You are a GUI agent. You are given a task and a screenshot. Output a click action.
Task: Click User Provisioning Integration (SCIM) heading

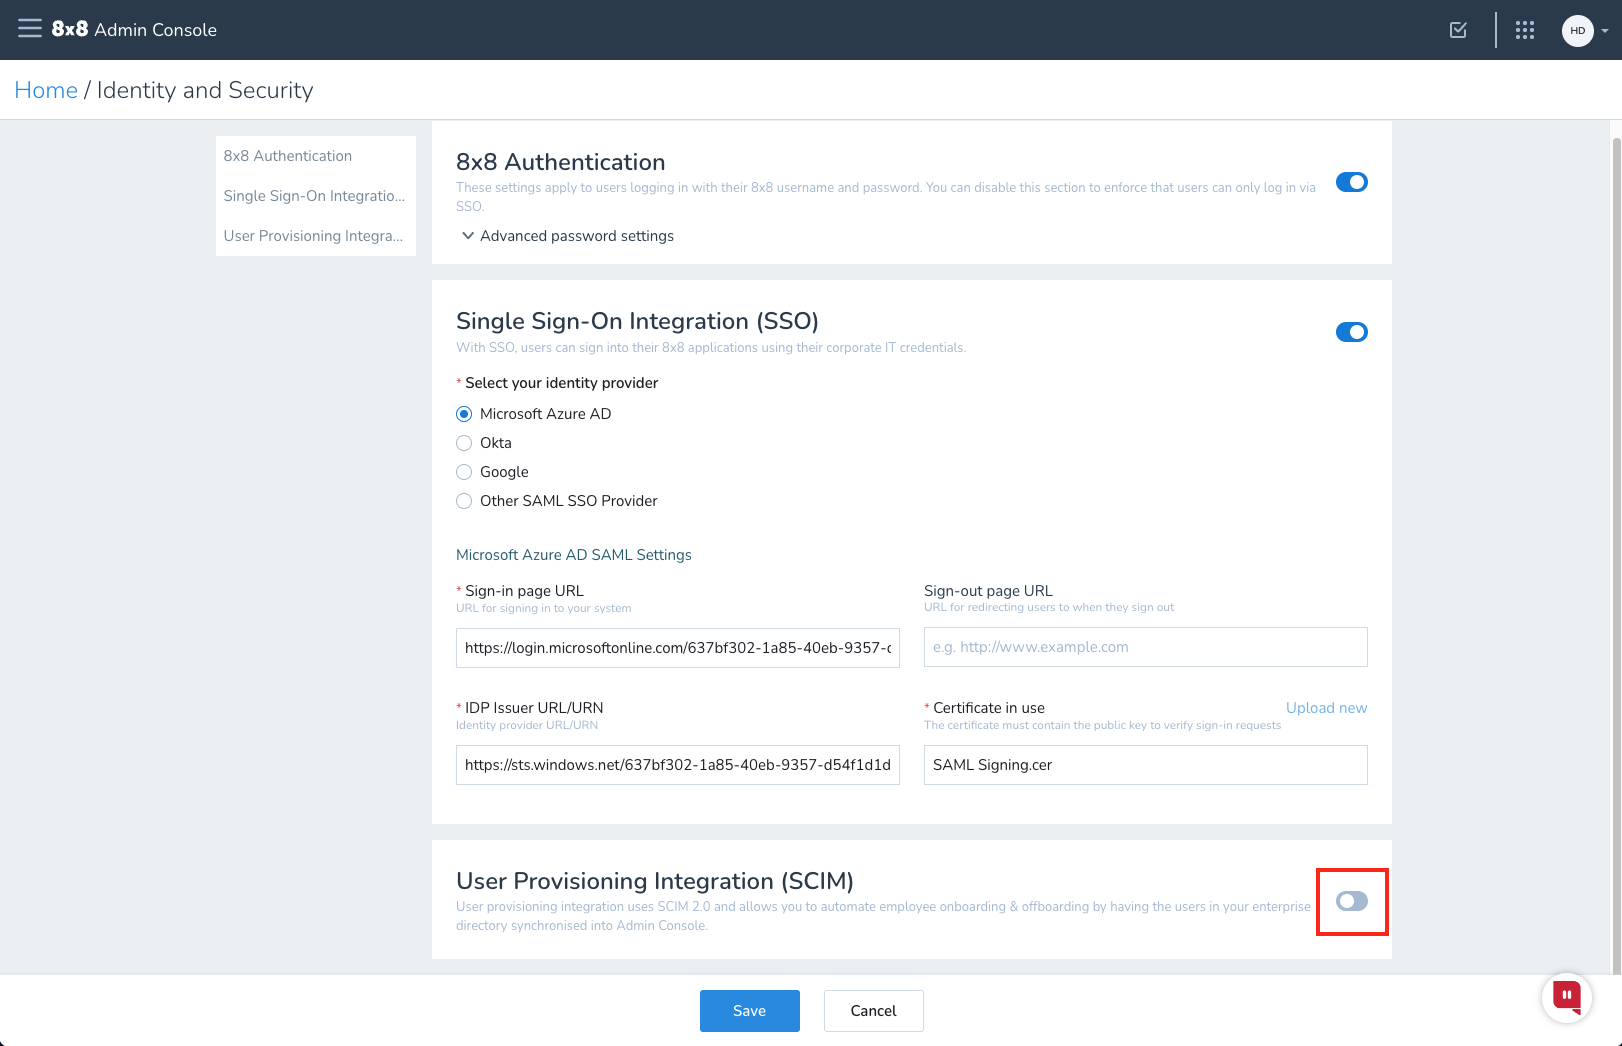pyautogui.click(x=655, y=881)
